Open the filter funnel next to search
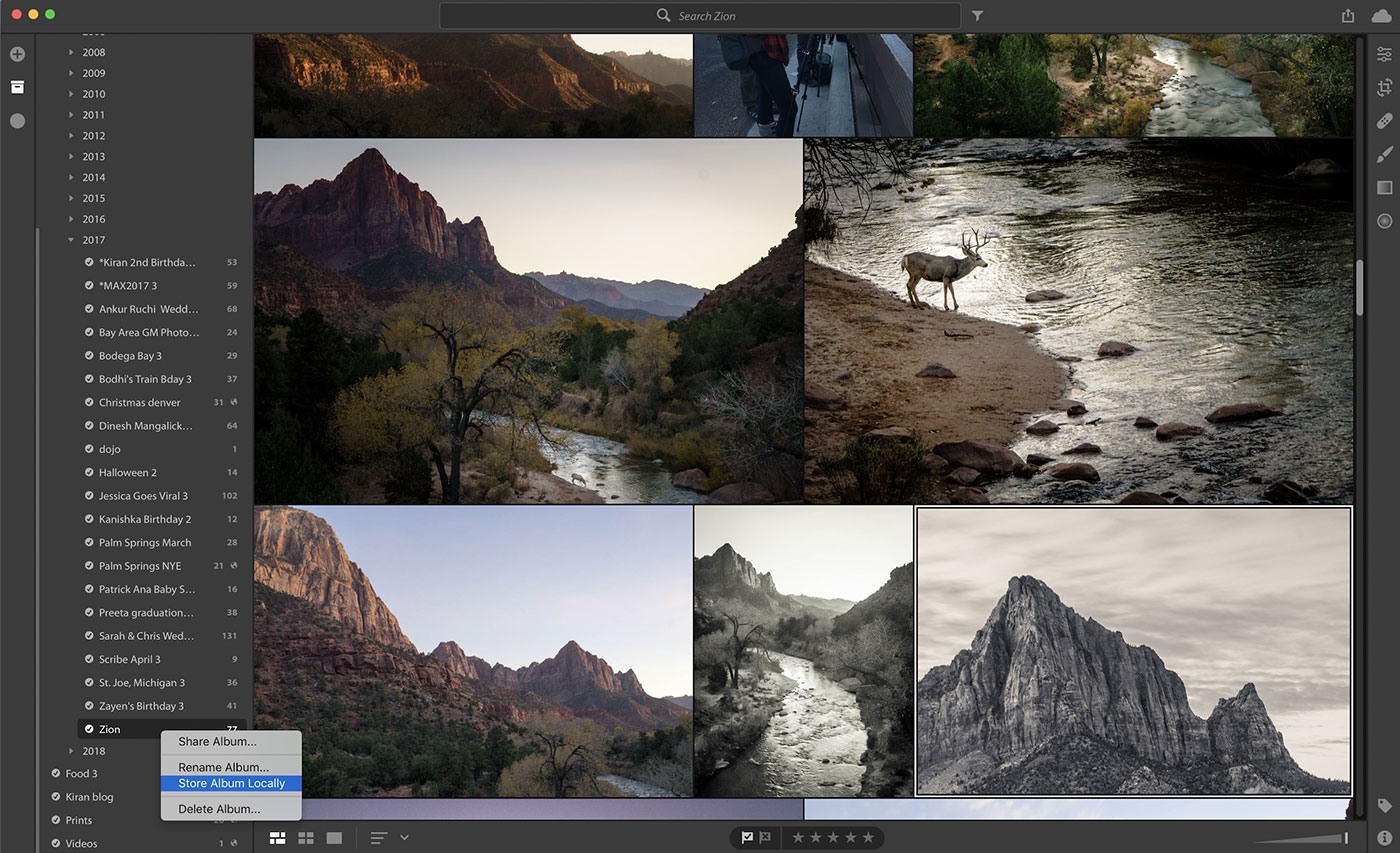The width and height of the screenshot is (1400, 853). [x=977, y=16]
